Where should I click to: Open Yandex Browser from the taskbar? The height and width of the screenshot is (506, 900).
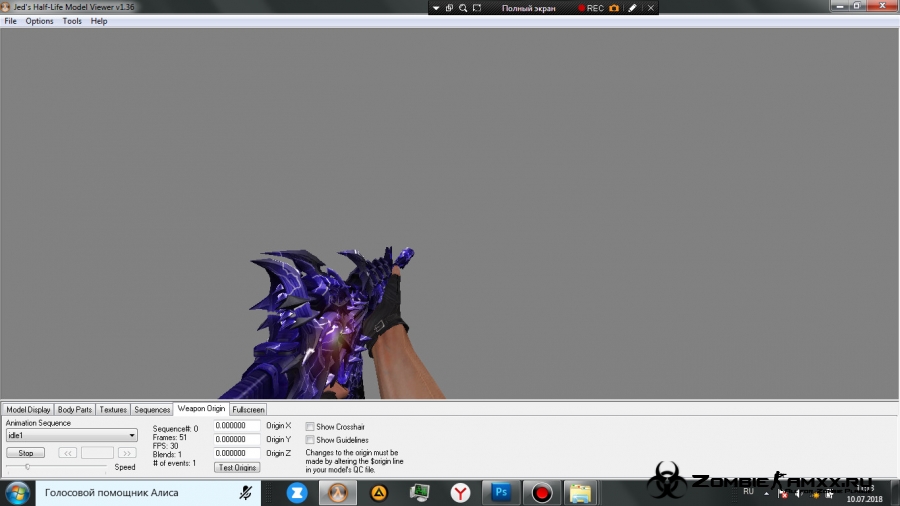pyautogui.click(x=460, y=493)
